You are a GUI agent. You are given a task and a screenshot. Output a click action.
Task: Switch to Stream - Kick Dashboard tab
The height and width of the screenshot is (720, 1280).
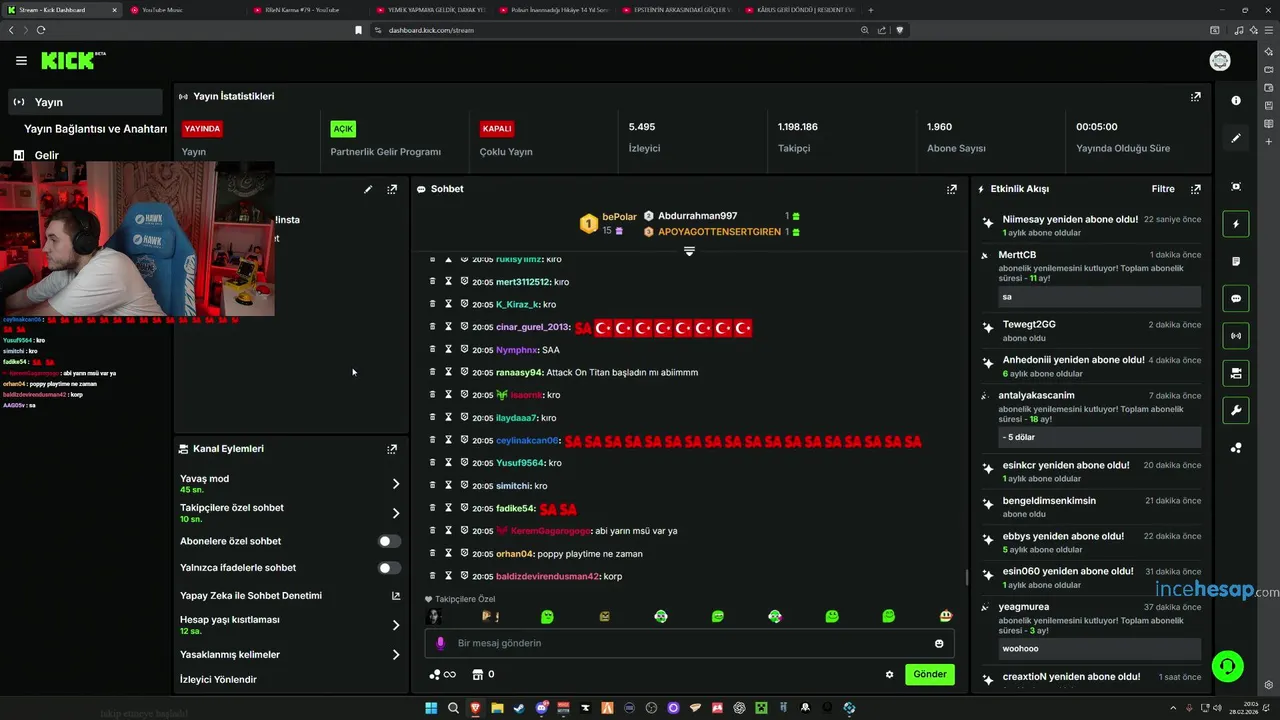point(60,10)
